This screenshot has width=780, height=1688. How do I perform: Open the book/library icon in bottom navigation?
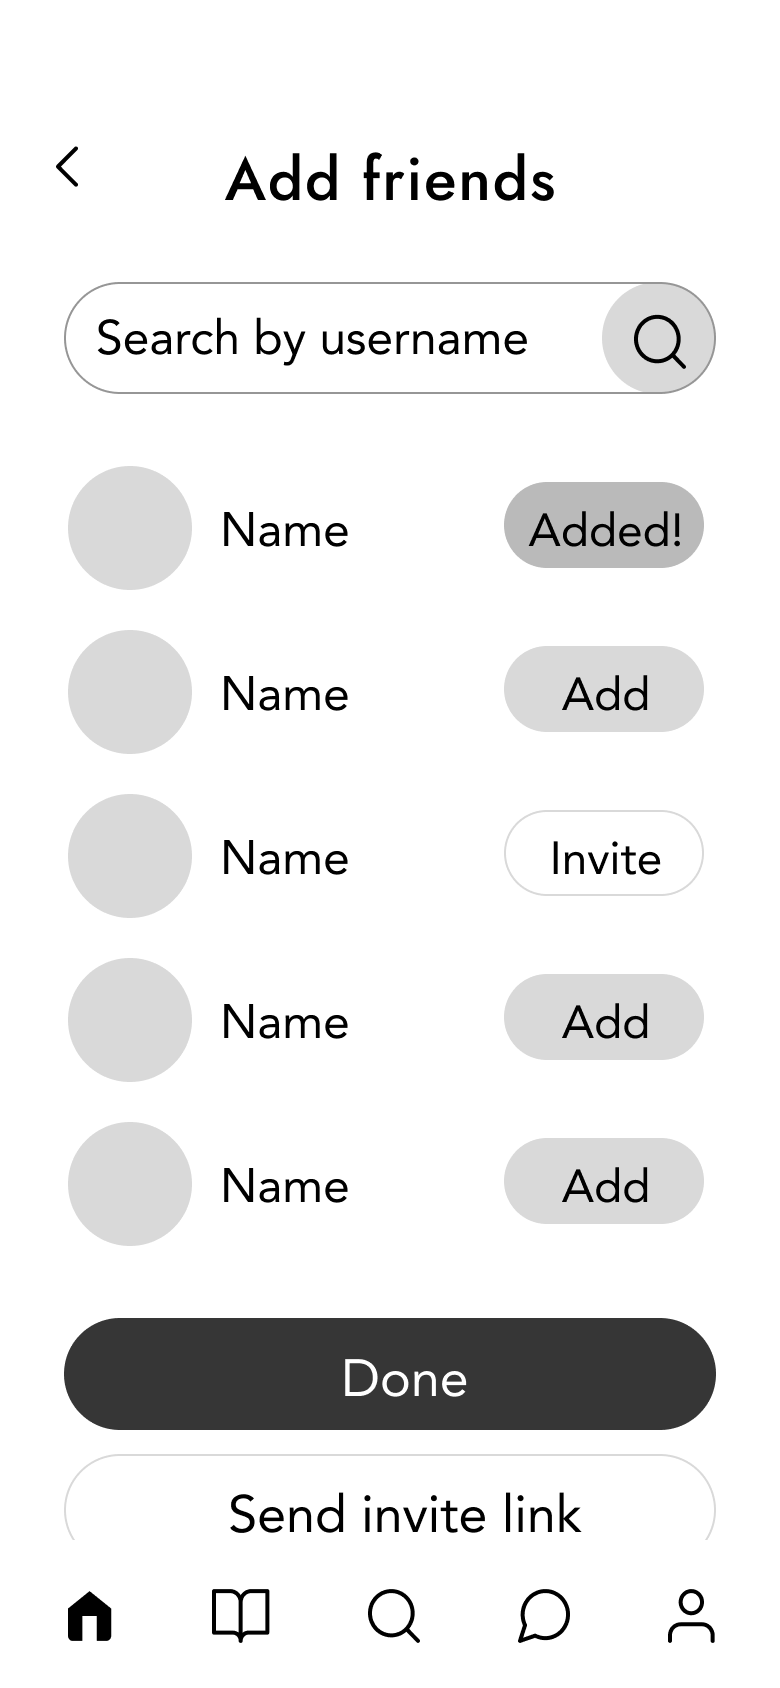point(240,1615)
